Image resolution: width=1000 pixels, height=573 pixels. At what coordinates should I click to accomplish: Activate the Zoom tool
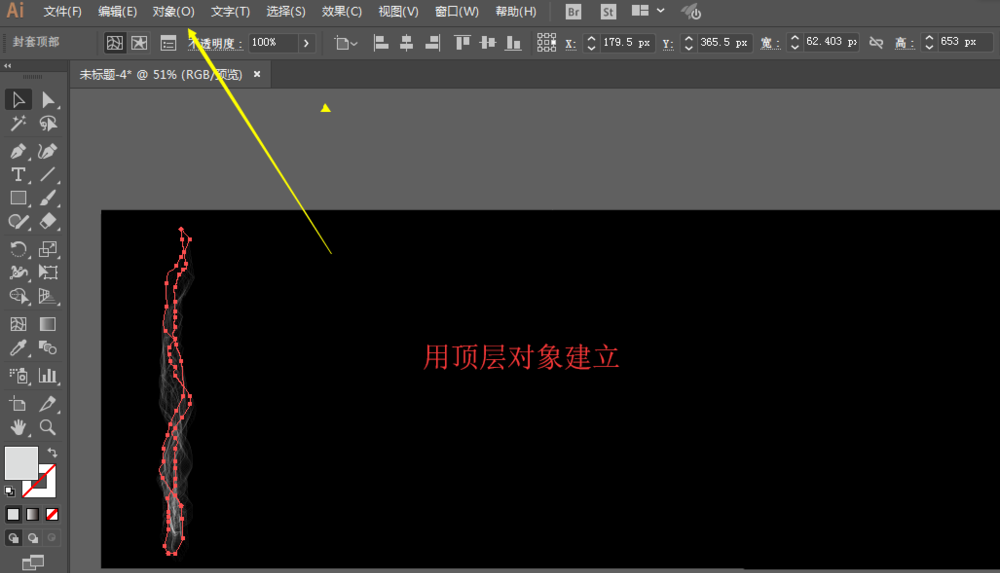point(48,427)
